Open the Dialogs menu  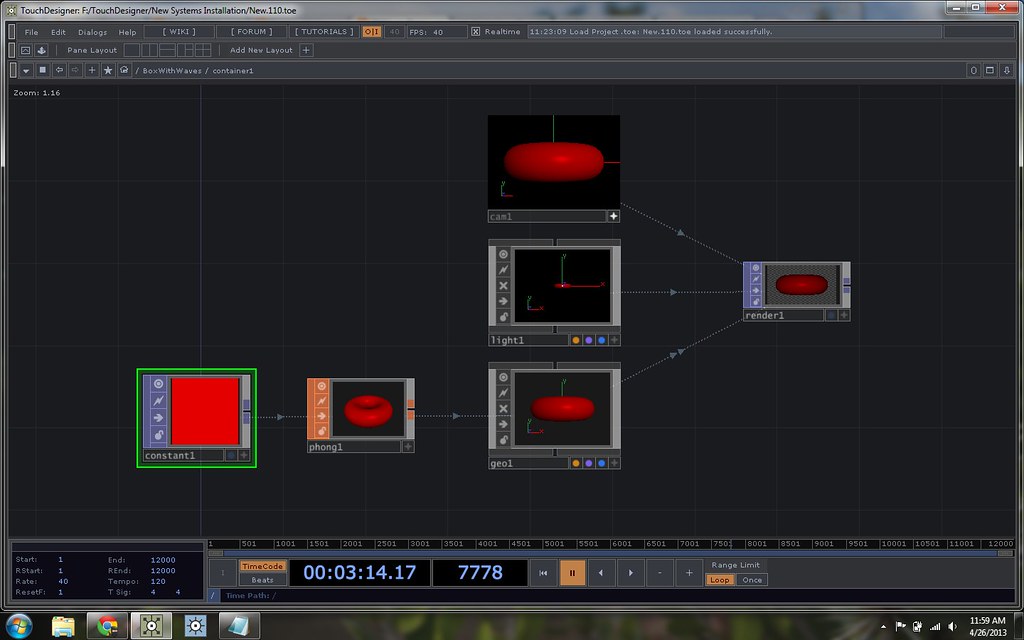pyautogui.click(x=92, y=32)
